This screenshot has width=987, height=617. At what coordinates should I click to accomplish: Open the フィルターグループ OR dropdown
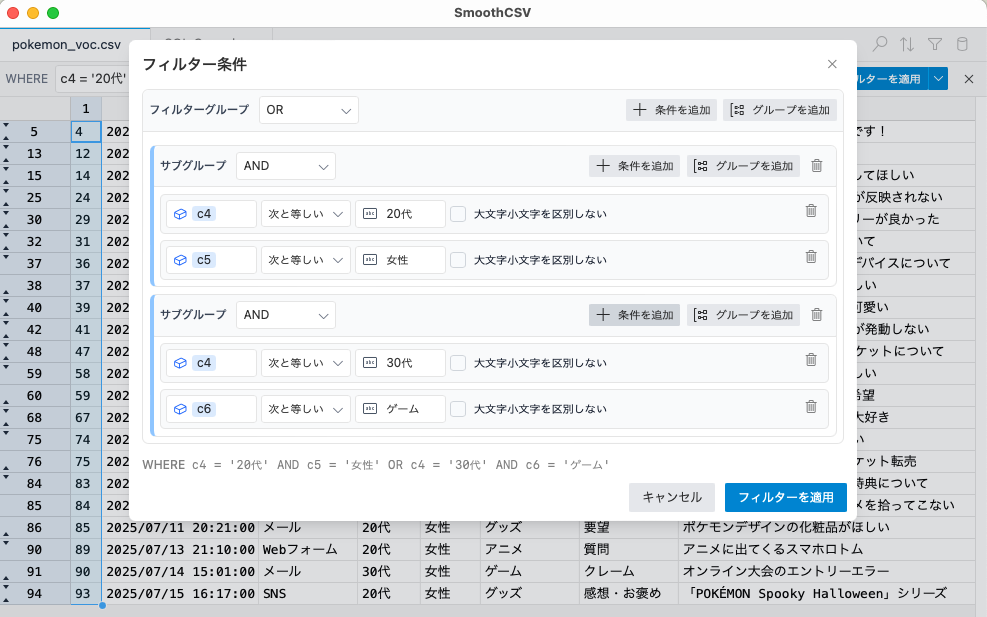(308, 110)
